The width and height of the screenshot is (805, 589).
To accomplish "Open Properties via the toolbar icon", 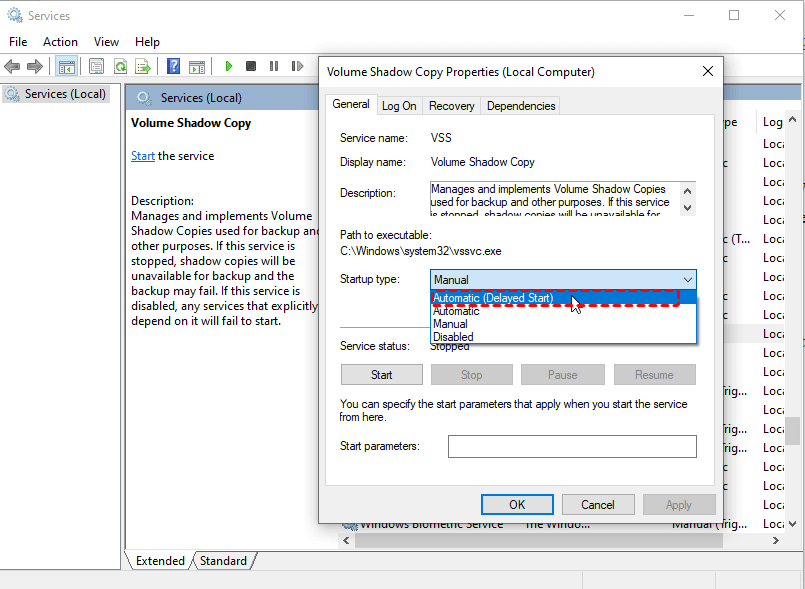I will click(x=96, y=67).
